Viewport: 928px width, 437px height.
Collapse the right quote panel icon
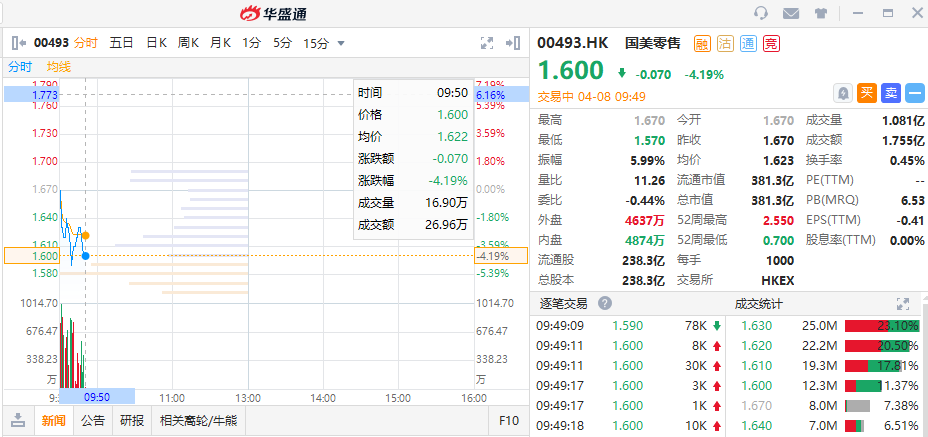point(513,43)
